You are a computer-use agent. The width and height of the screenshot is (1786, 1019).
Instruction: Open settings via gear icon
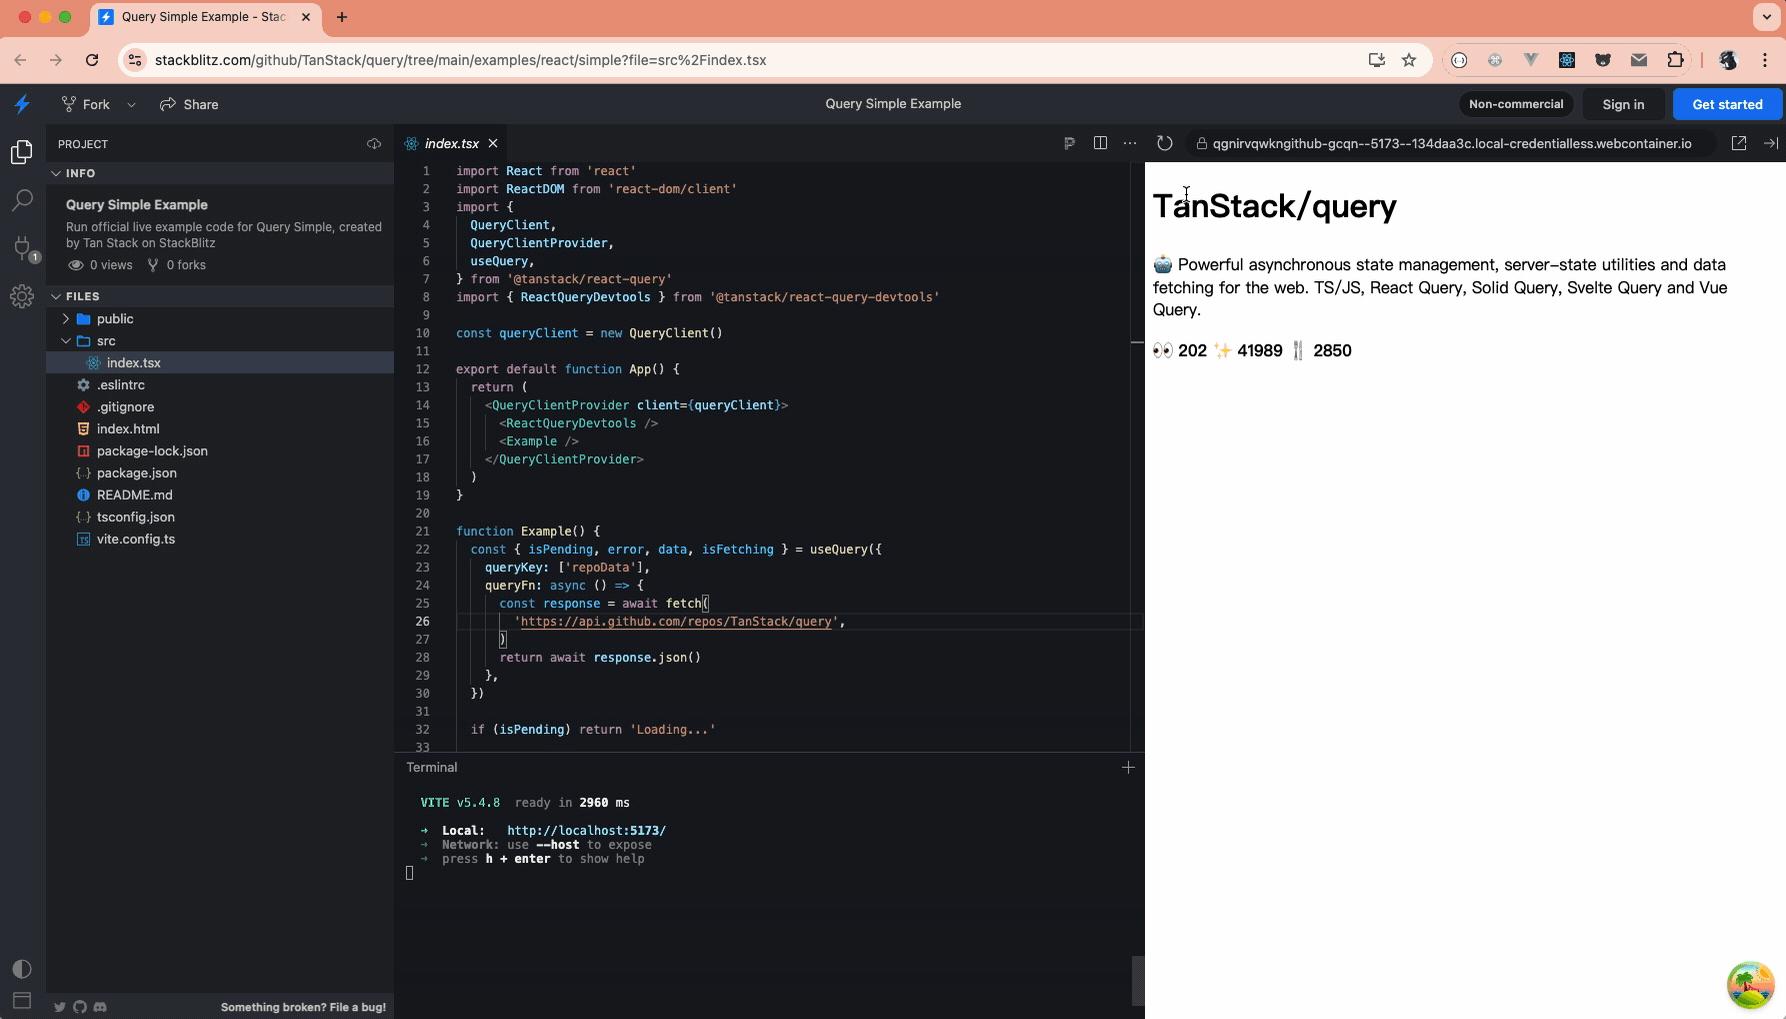pos(22,296)
